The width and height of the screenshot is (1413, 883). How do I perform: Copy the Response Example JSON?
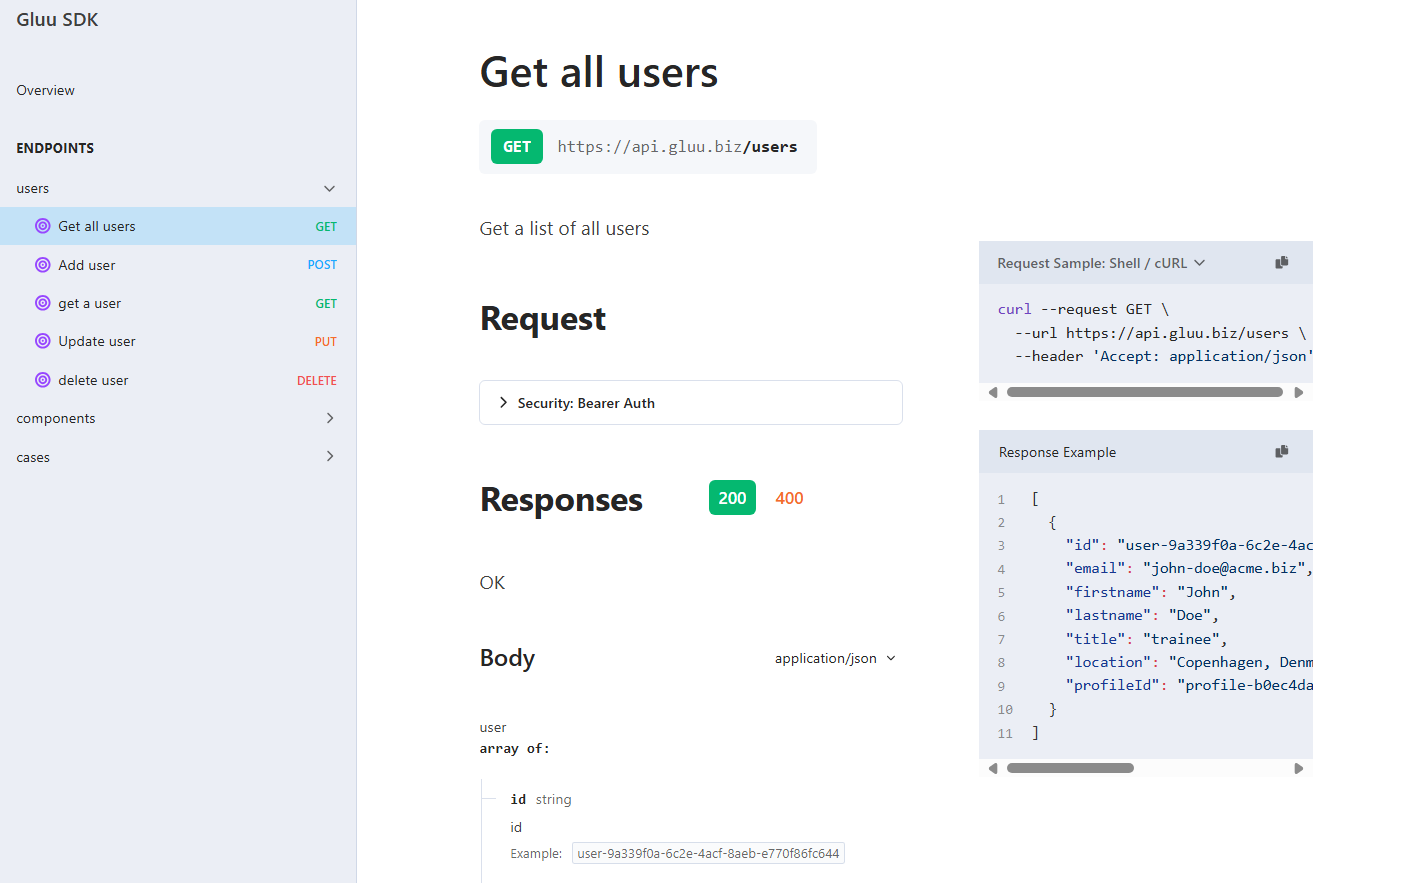(1281, 452)
